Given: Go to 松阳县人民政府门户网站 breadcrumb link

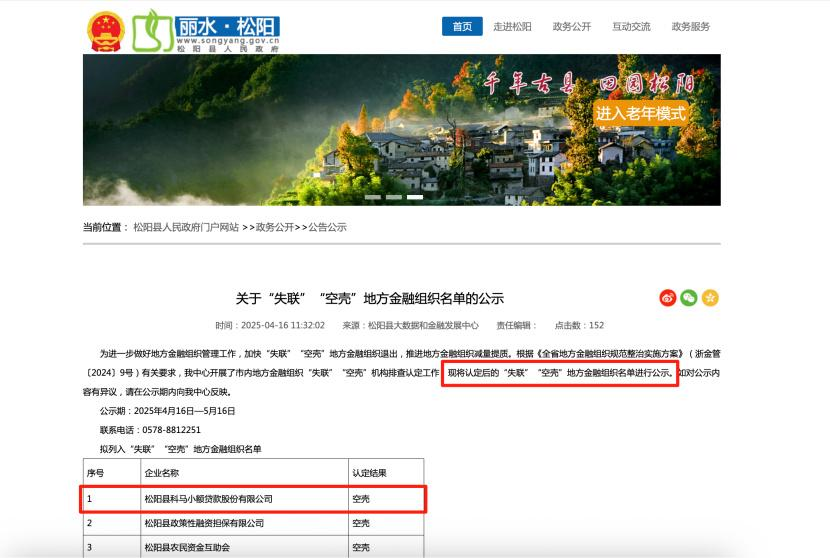Looking at the screenshot, I should [x=186, y=228].
